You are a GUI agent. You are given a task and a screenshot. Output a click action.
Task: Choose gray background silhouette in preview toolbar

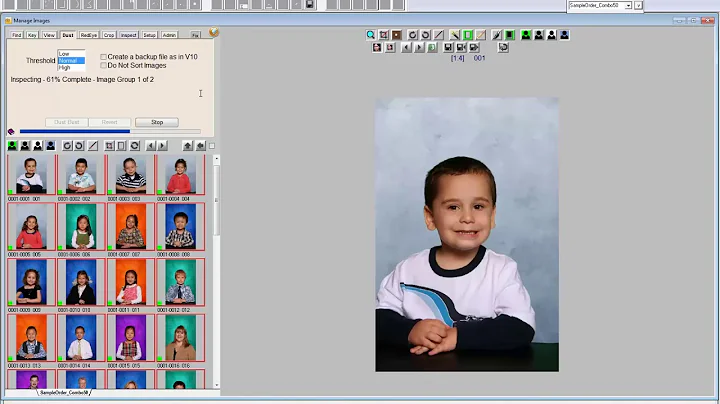(539, 35)
